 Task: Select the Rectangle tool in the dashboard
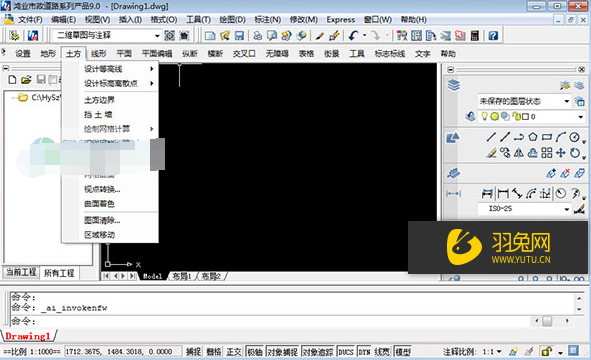pos(547,137)
